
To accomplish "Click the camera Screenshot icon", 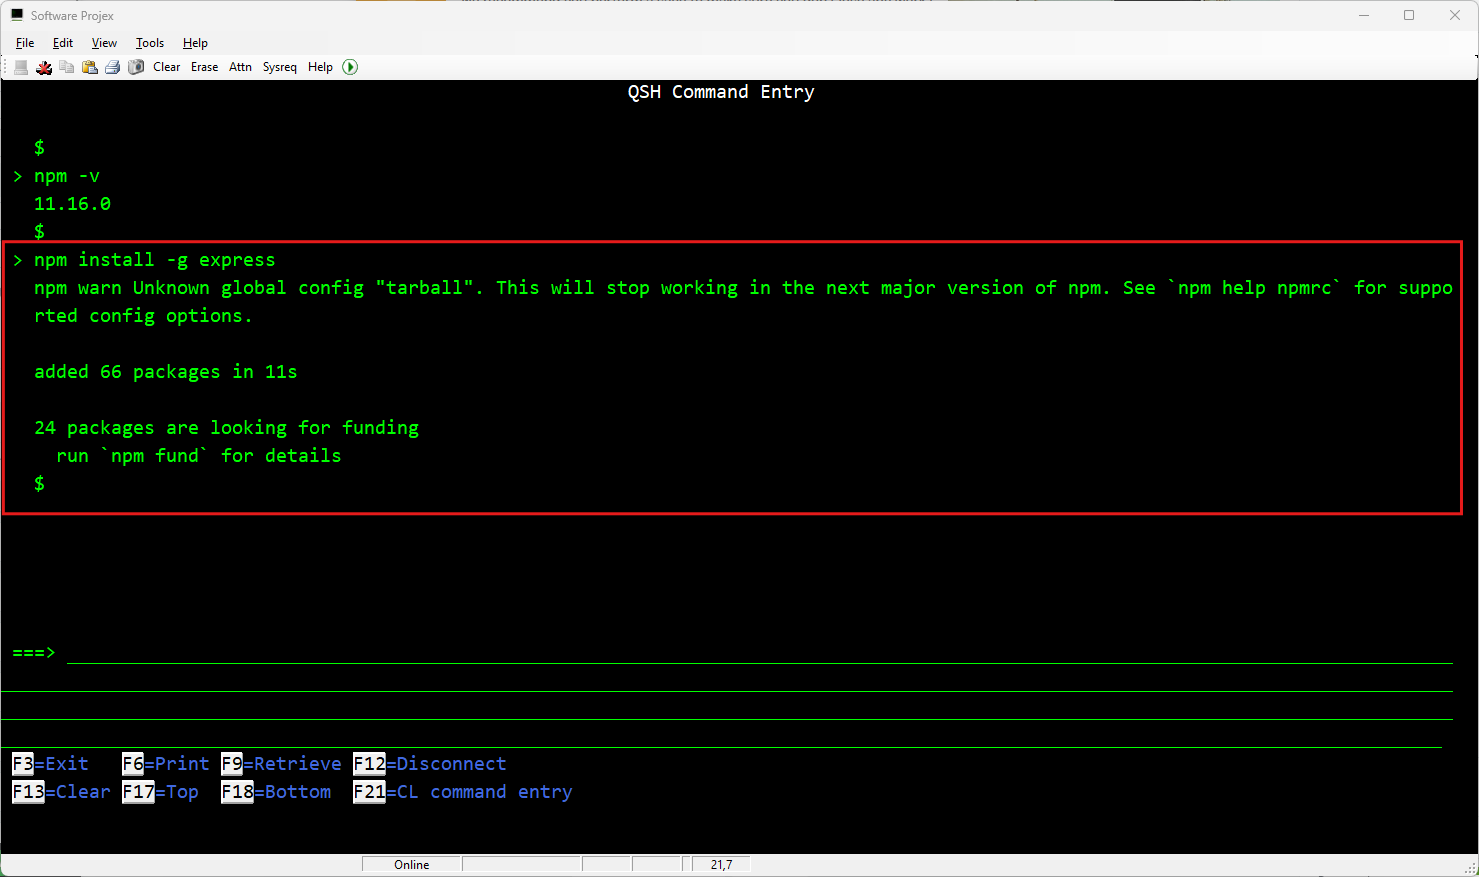I will coord(136,67).
